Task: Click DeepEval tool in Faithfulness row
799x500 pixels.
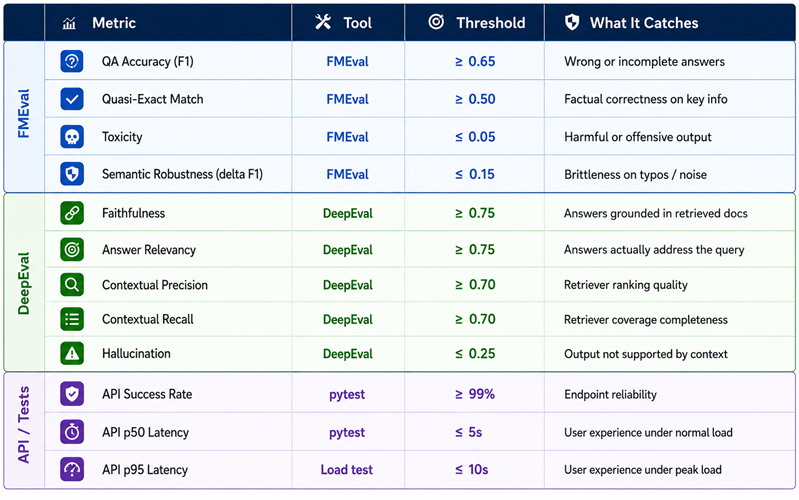Action: tap(348, 213)
